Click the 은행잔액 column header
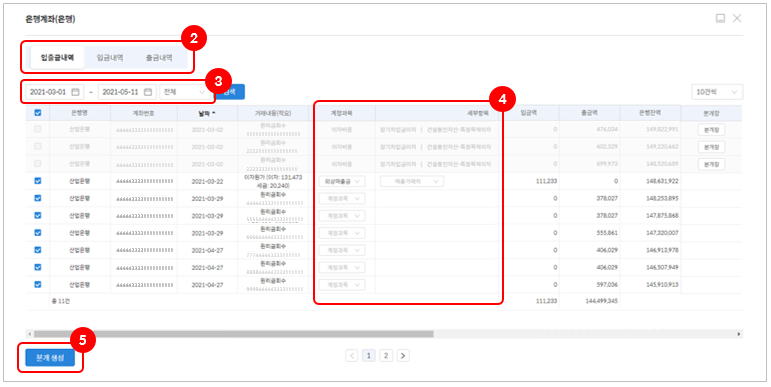Viewport: 771px width, 387px height. [650, 113]
